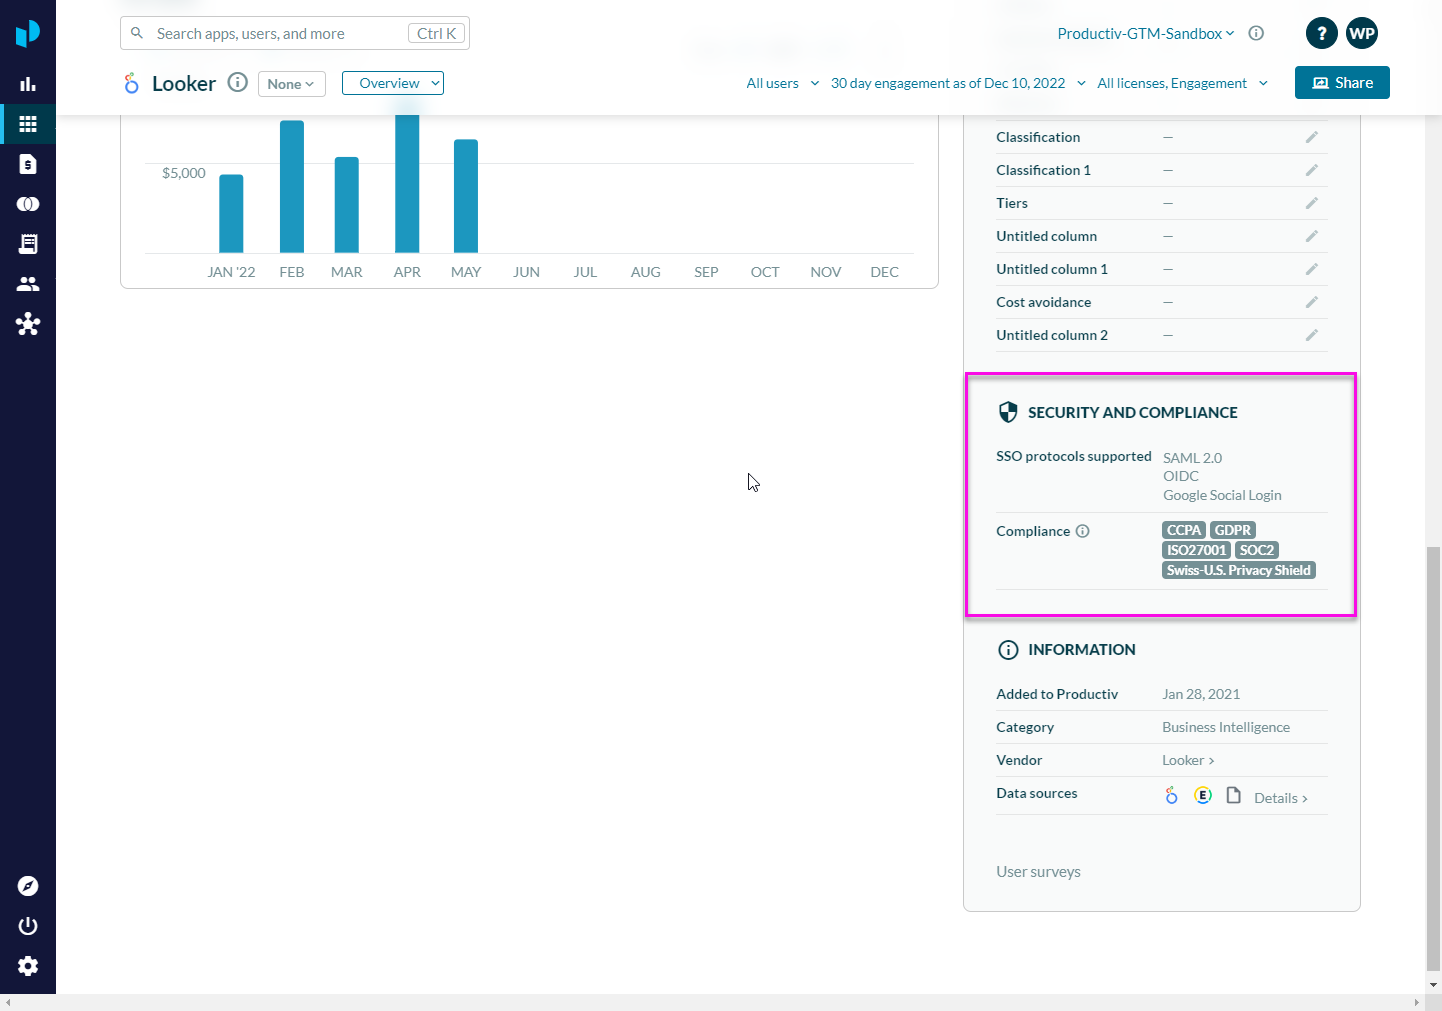
Task: Click the Google Social Login text
Action: [1222, 495]
